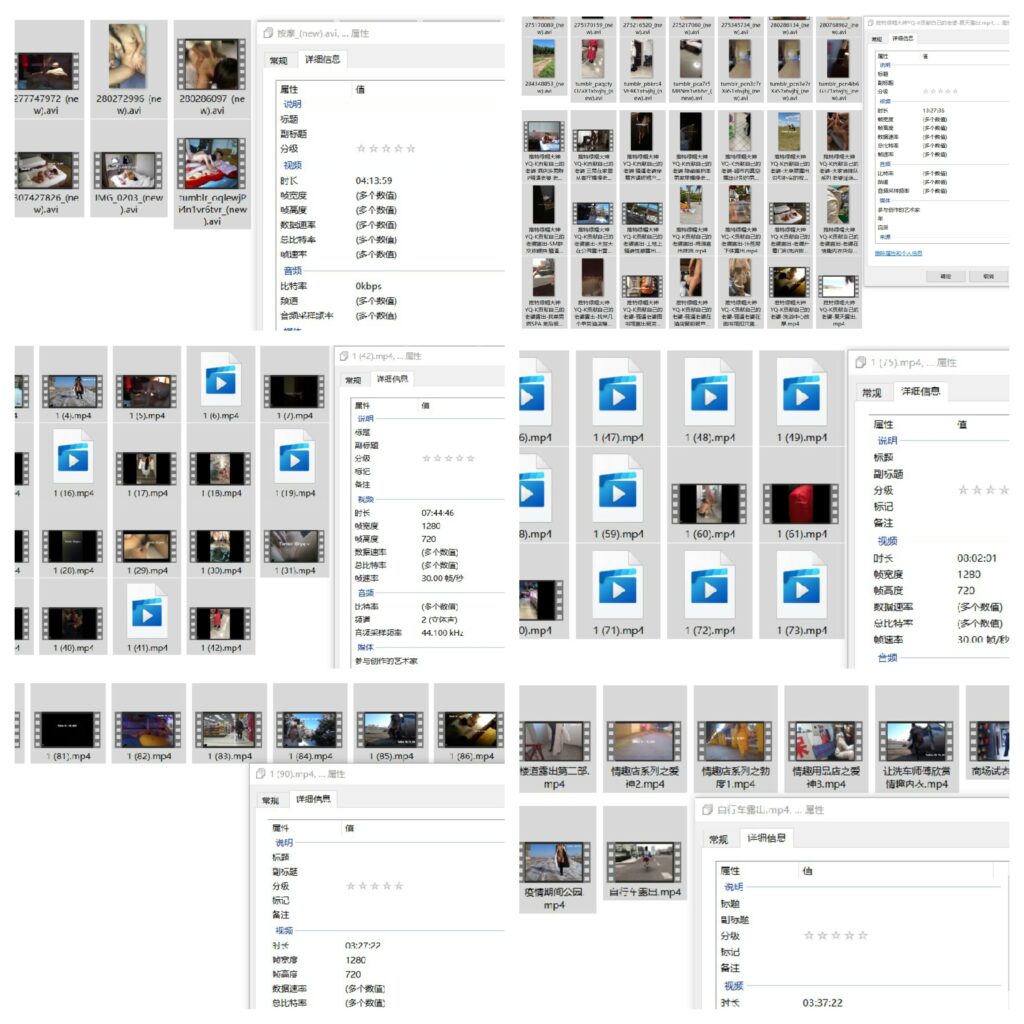Select the 1 (61).mp4 video thumbnail
1024x1024 pixels.
pyautogui.click(x=801, y=504)
